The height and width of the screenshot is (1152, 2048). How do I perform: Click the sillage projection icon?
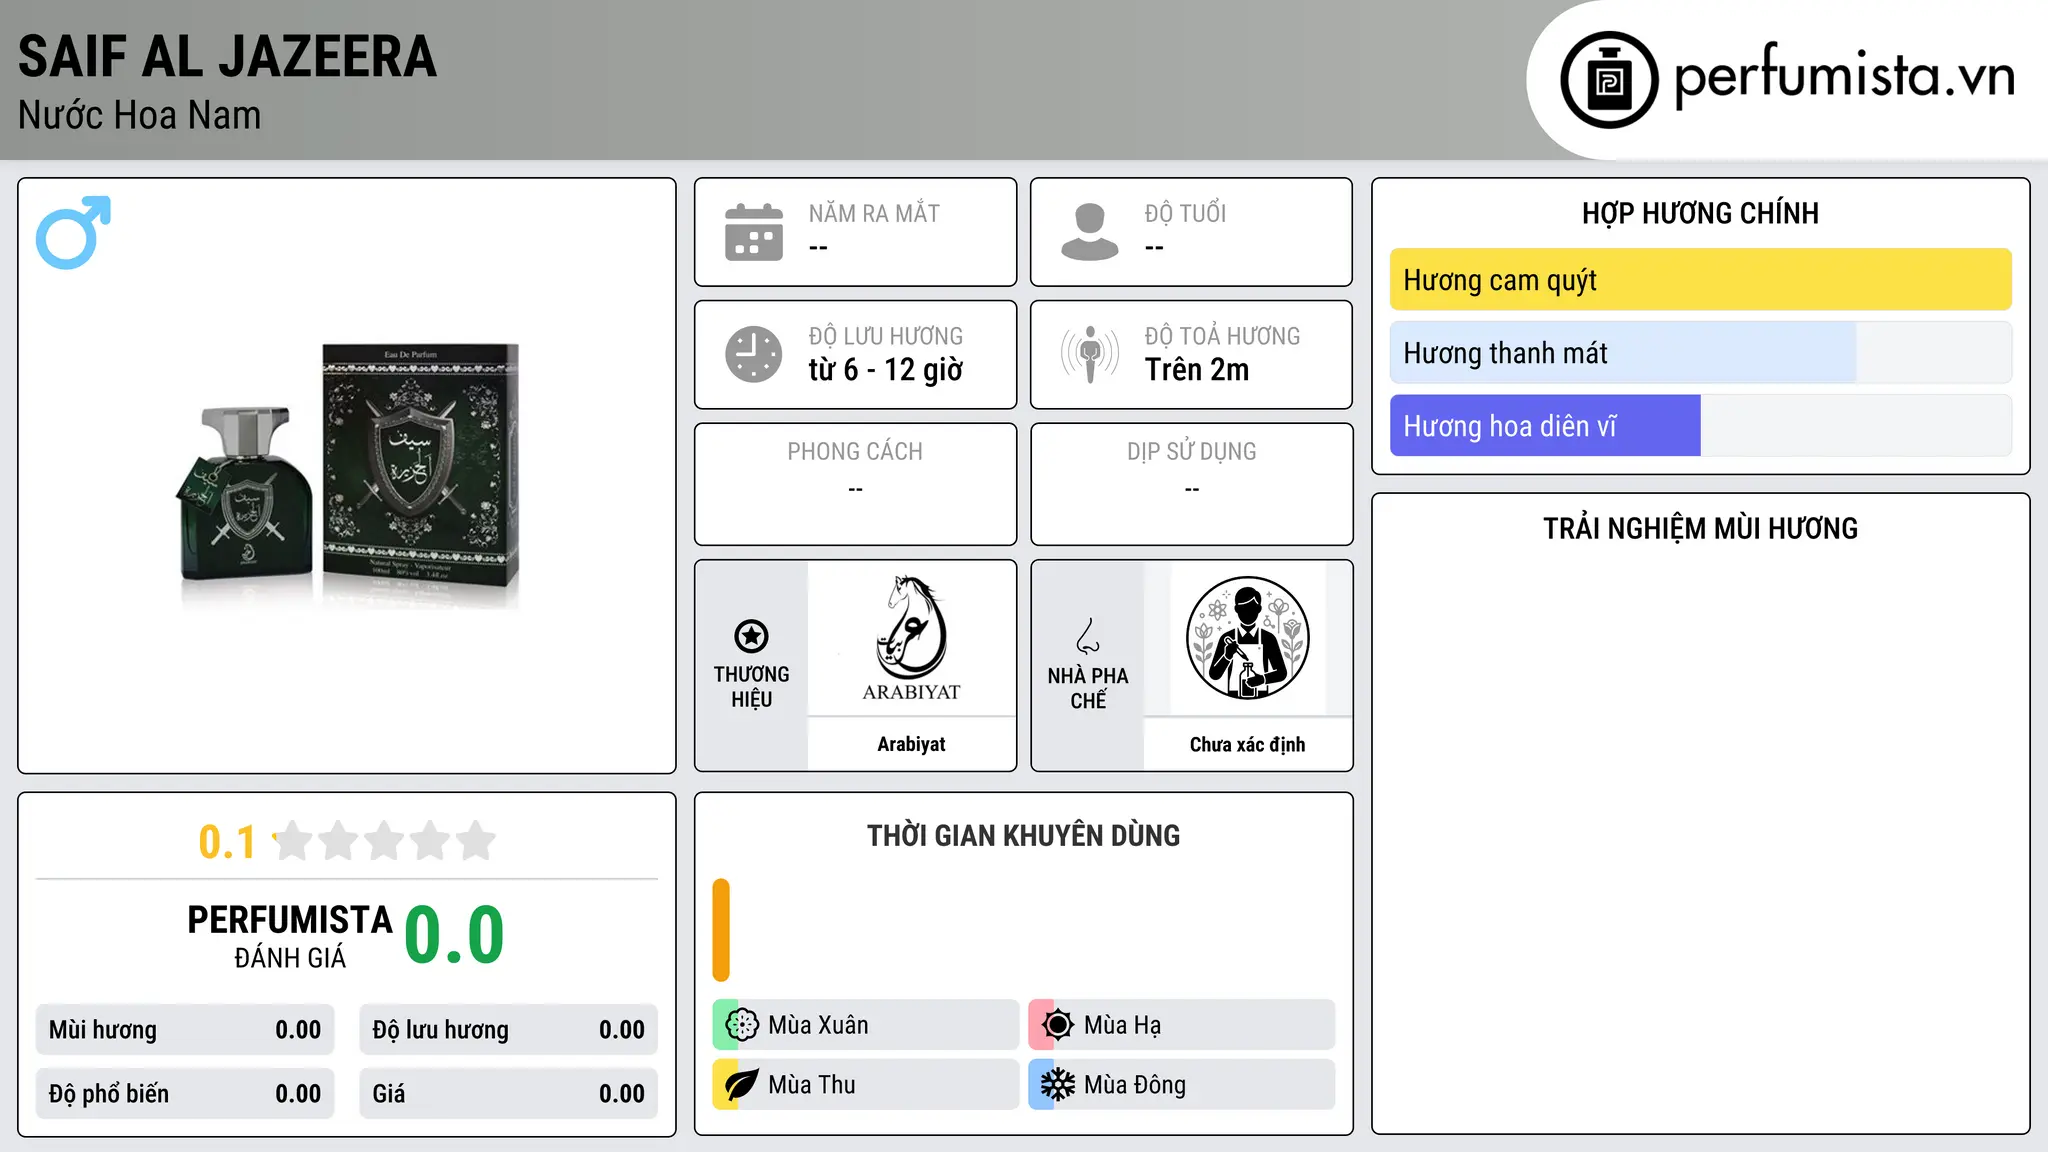(1090, 354)
